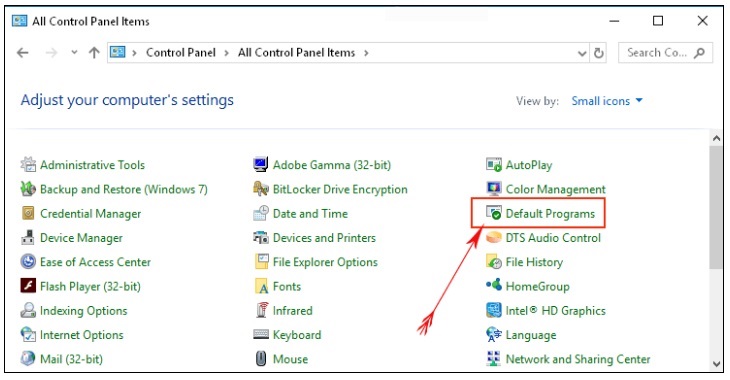Open the Devices and Printers link

[x=324, y=238]
